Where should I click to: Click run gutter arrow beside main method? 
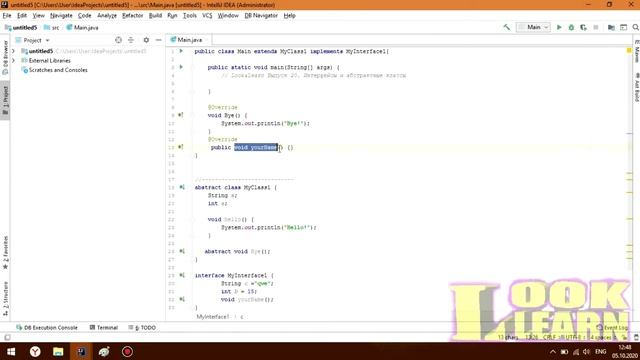181,67
